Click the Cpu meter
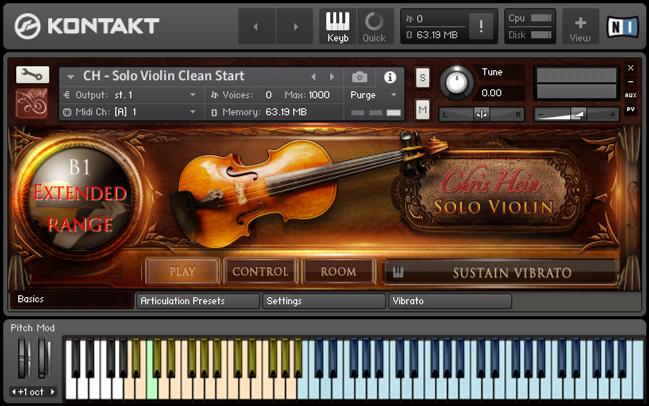The width and height of the screenshot is (649, 406). click(x=541, y=18)
